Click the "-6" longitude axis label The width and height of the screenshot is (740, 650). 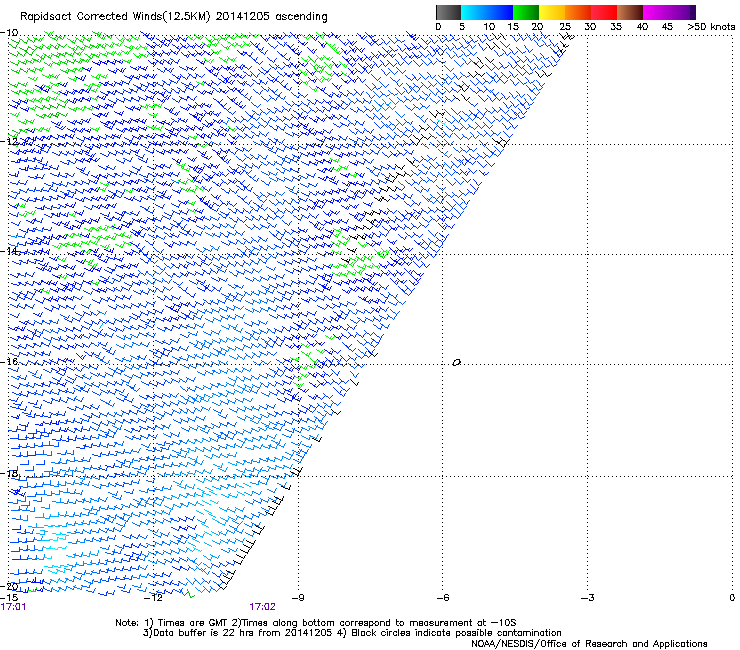point(442,598)
